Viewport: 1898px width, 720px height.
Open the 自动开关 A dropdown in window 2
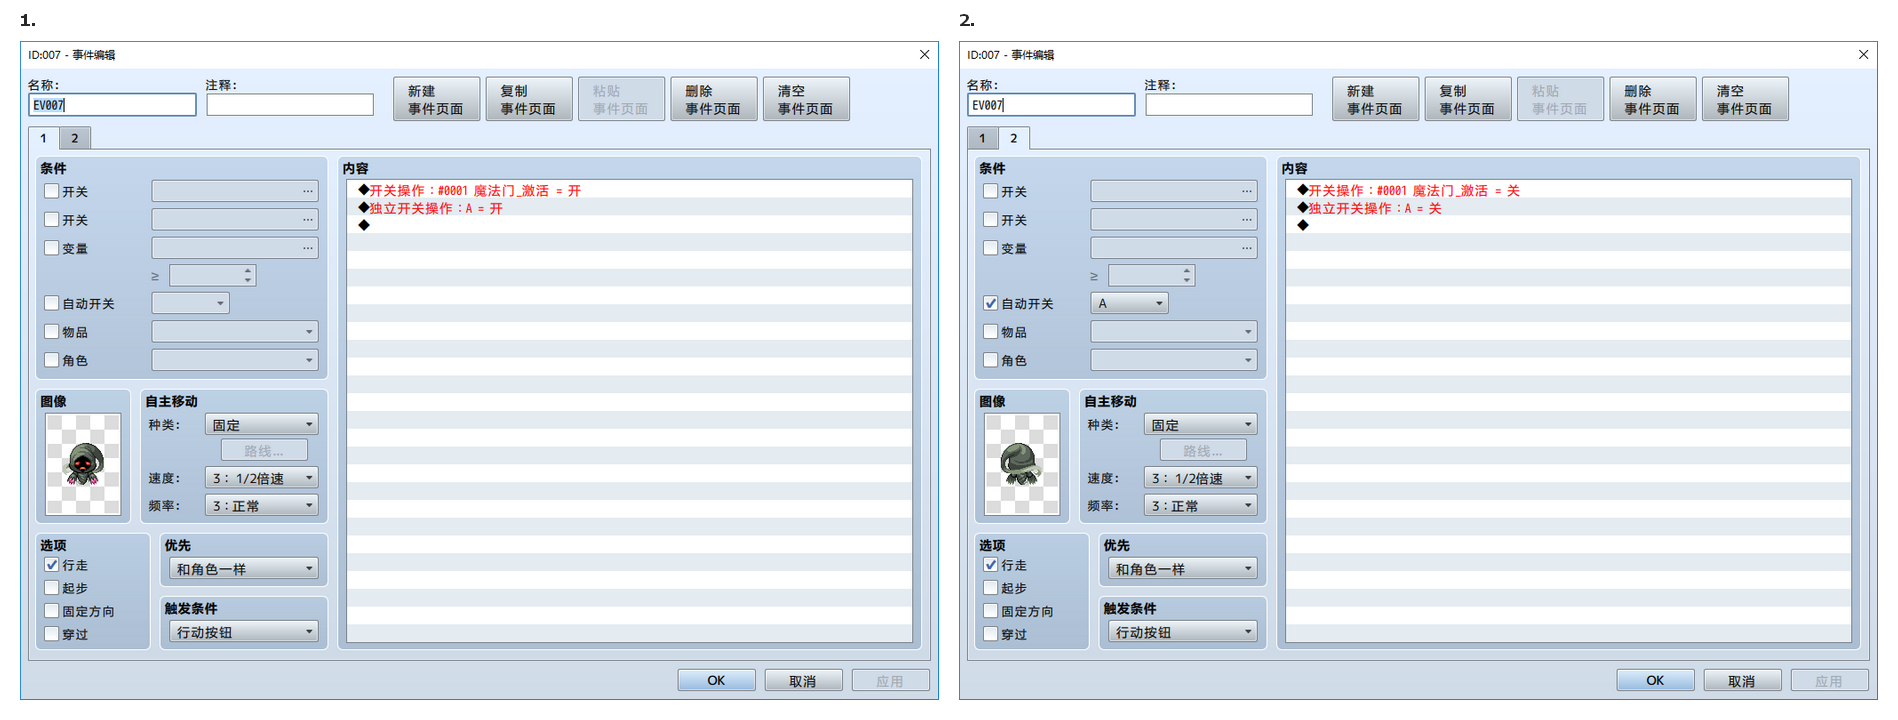[1129, 303]
